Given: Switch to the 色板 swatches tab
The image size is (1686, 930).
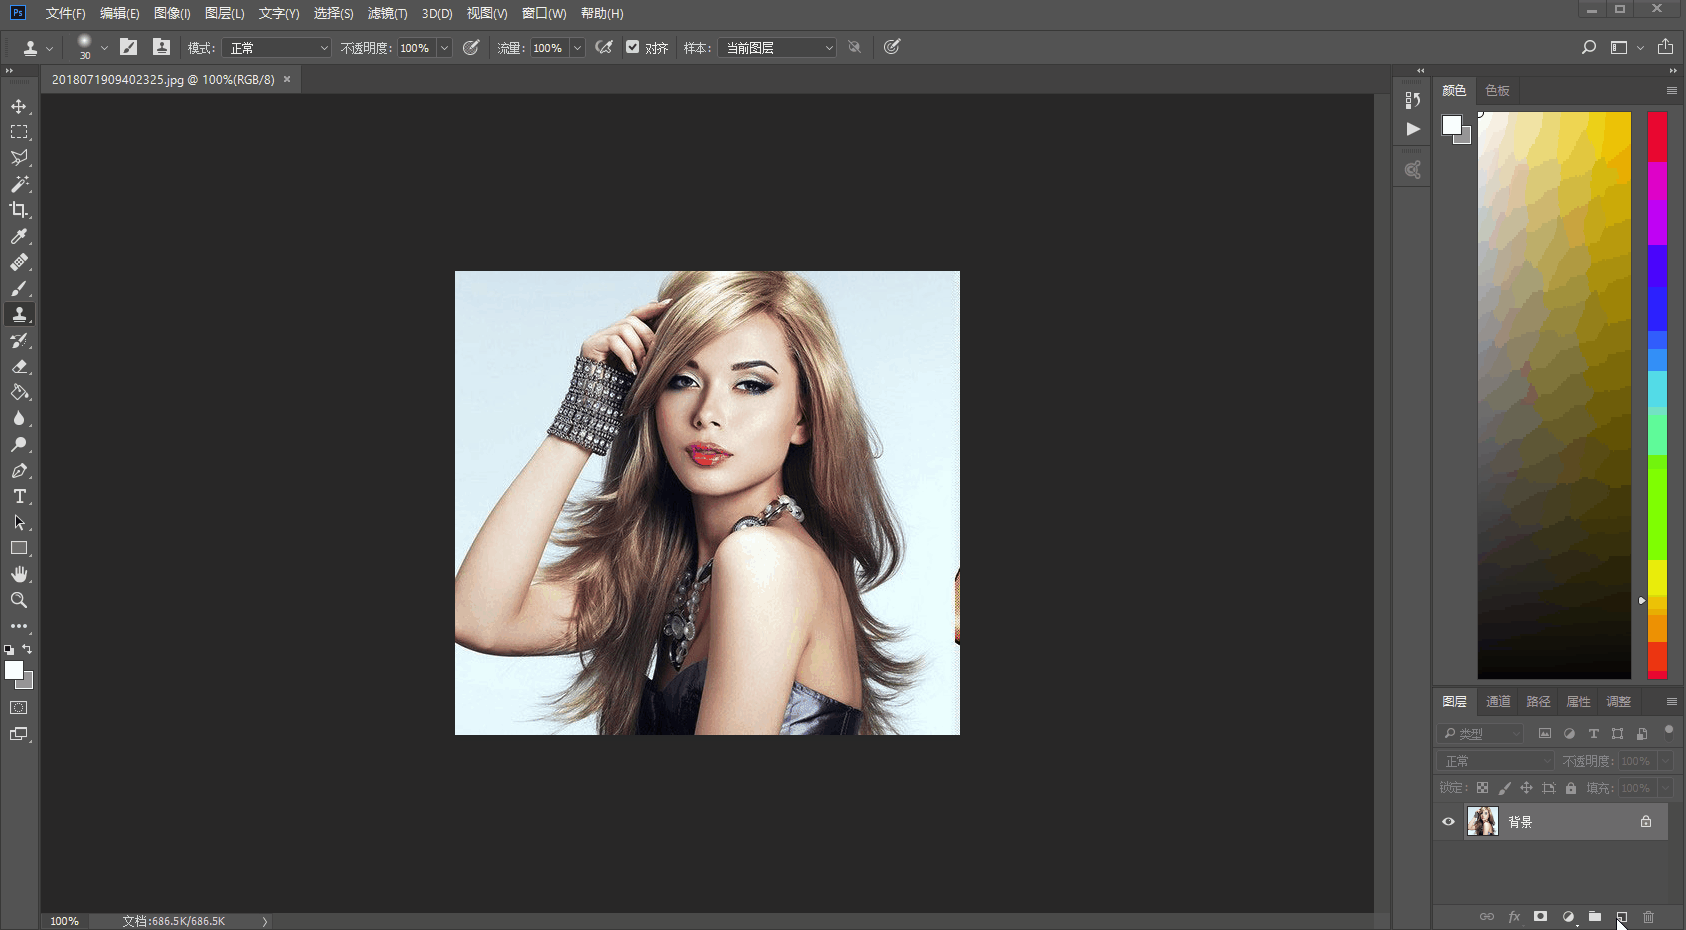Looking at the screenshot, I should pos(1497,91).
